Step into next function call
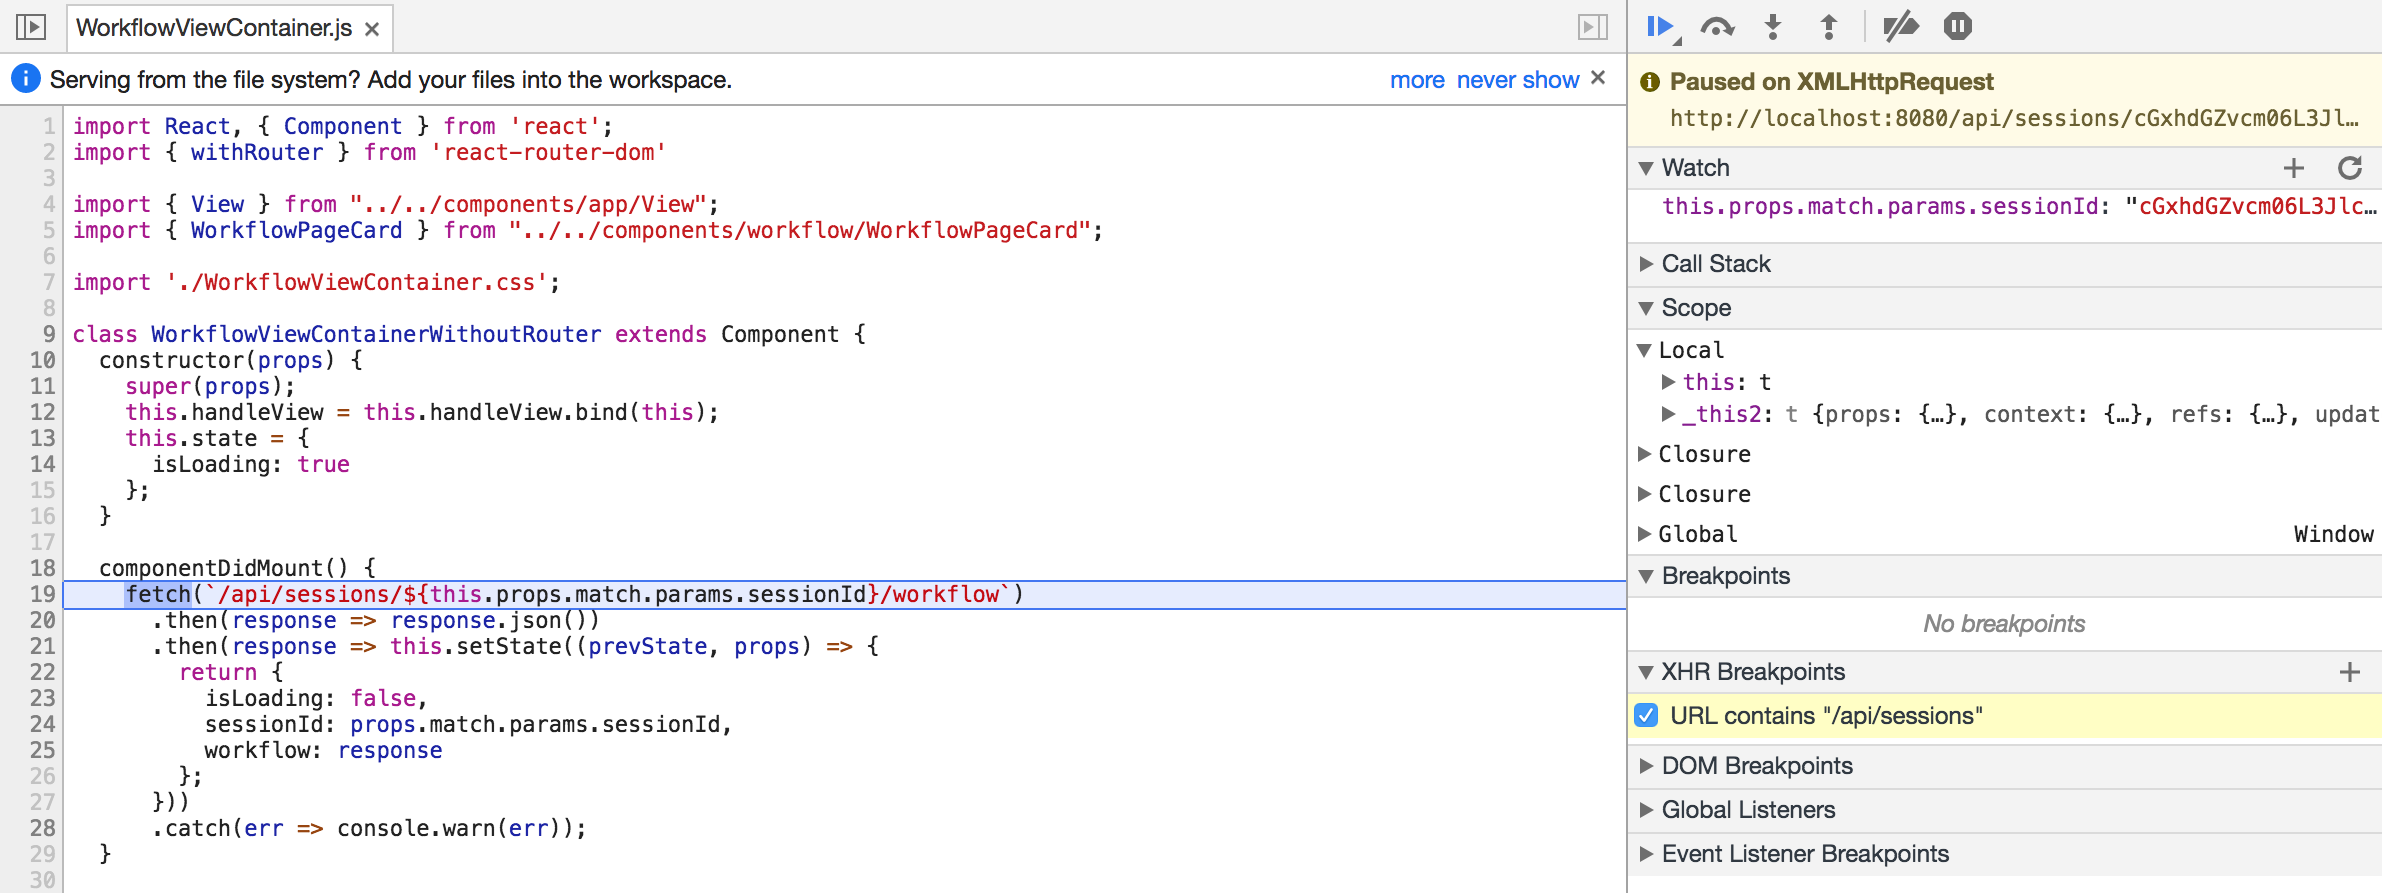 pos(1773,27)
